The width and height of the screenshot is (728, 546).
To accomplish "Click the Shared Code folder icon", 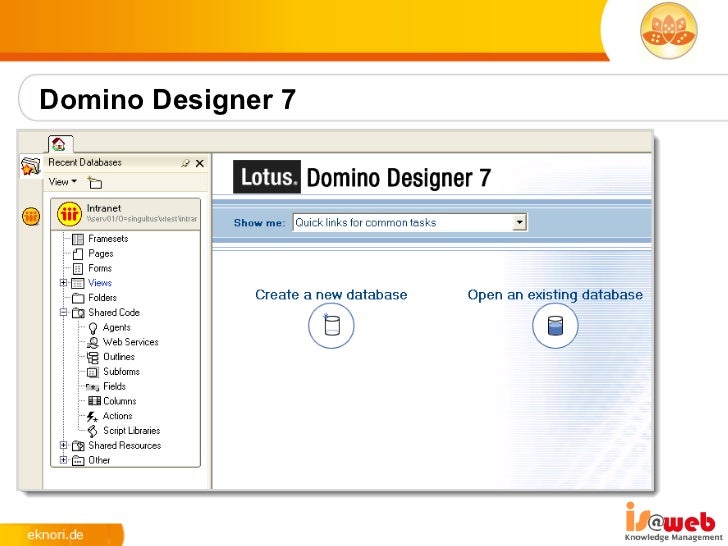I will tap(78, 313).
